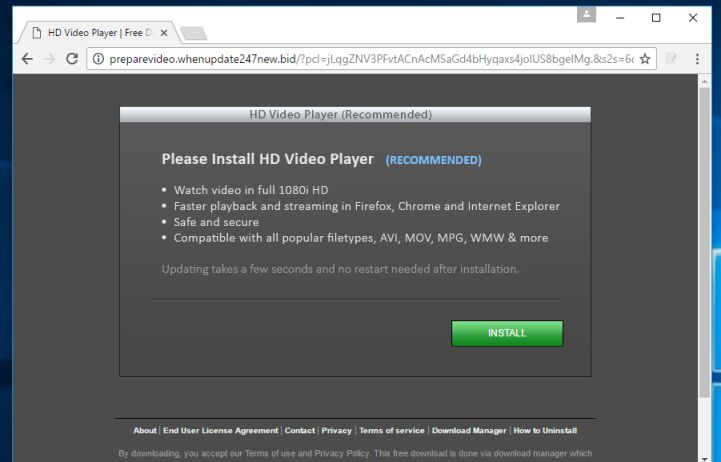
Task: Open End User License Agreement link
Action: coord(220,431)
